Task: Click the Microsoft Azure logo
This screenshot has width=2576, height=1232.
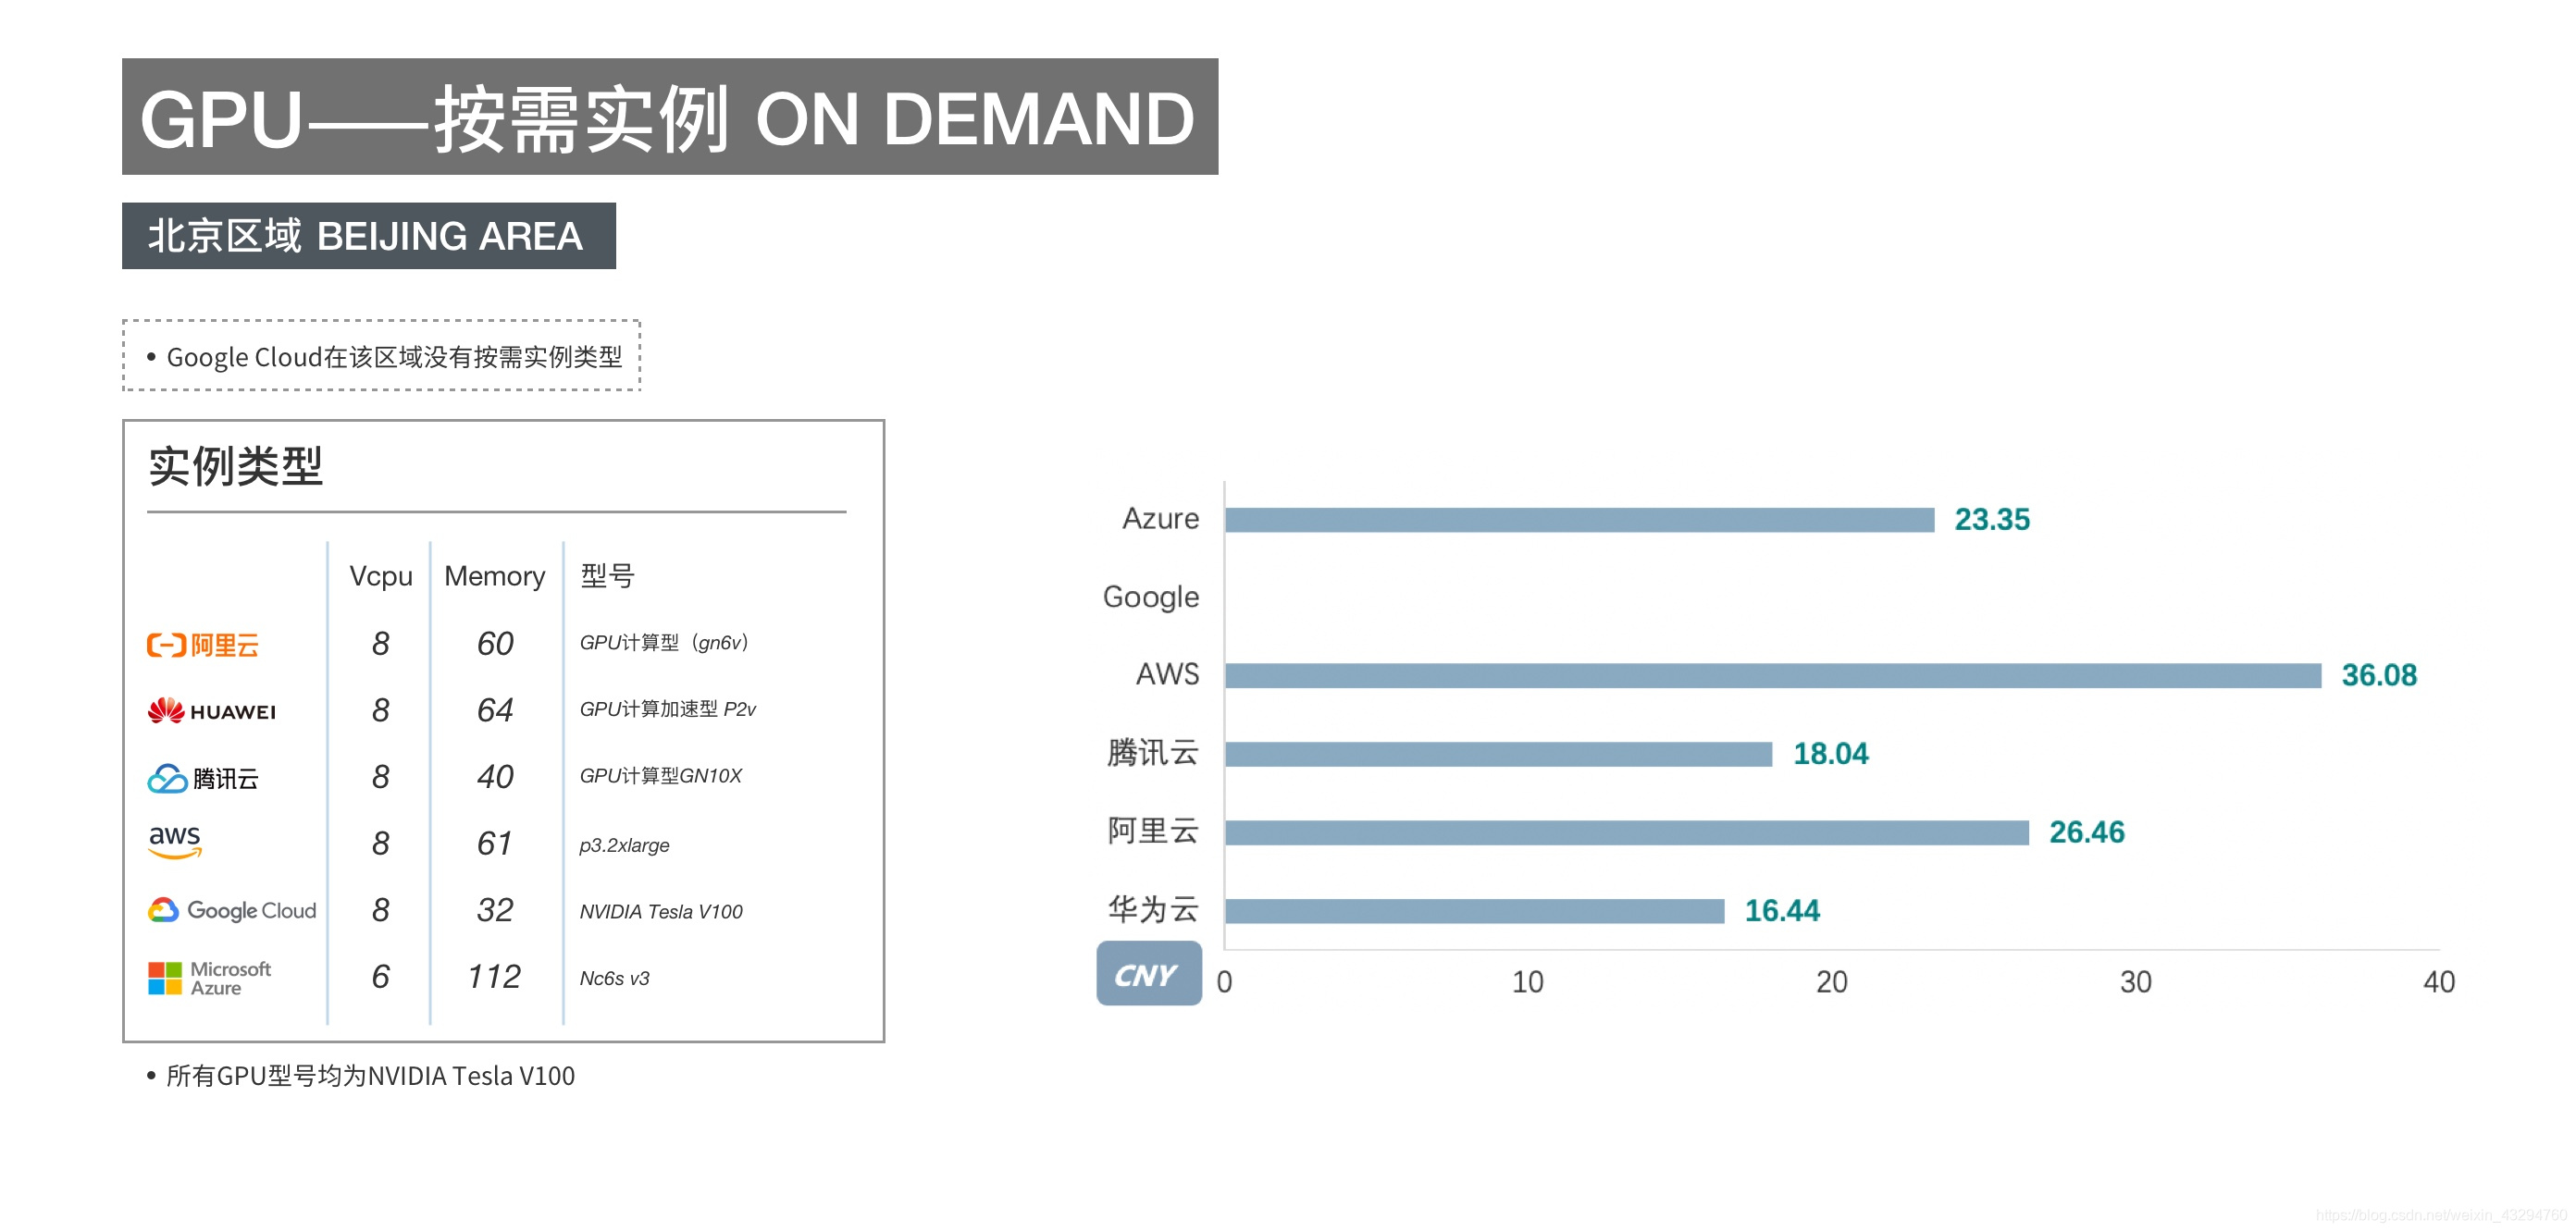Action: (209, 978)
